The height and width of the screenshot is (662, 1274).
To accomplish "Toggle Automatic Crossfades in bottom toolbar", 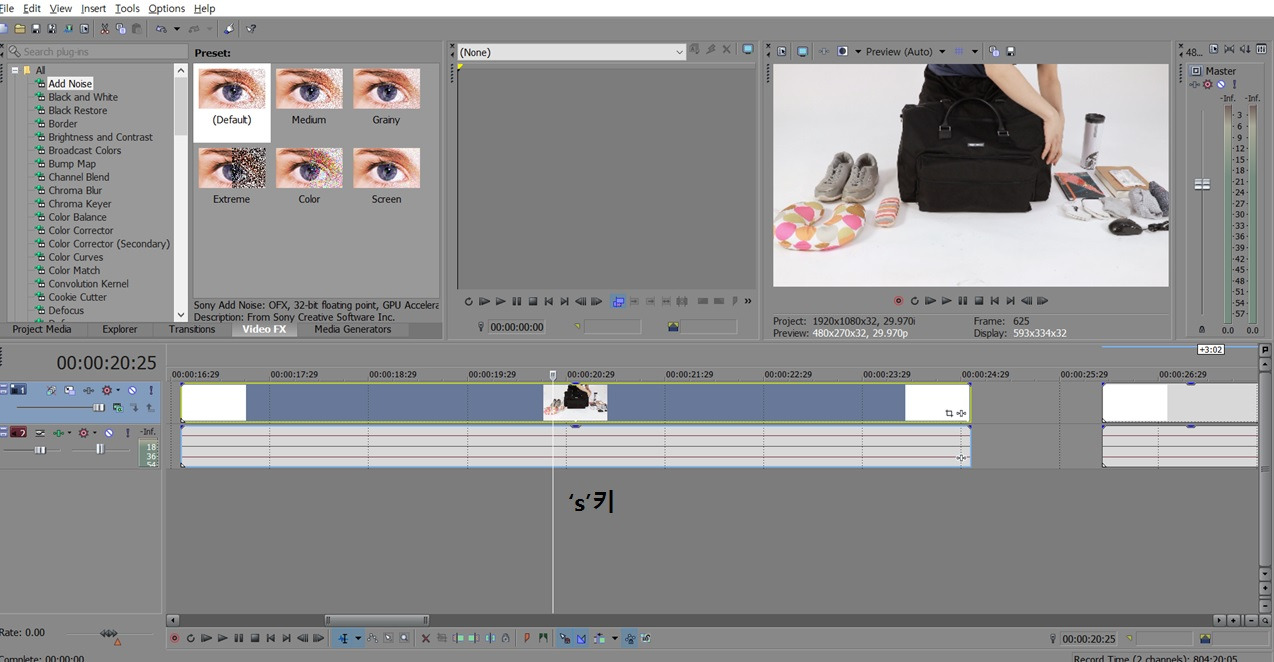I will click(x=581, y=638).
